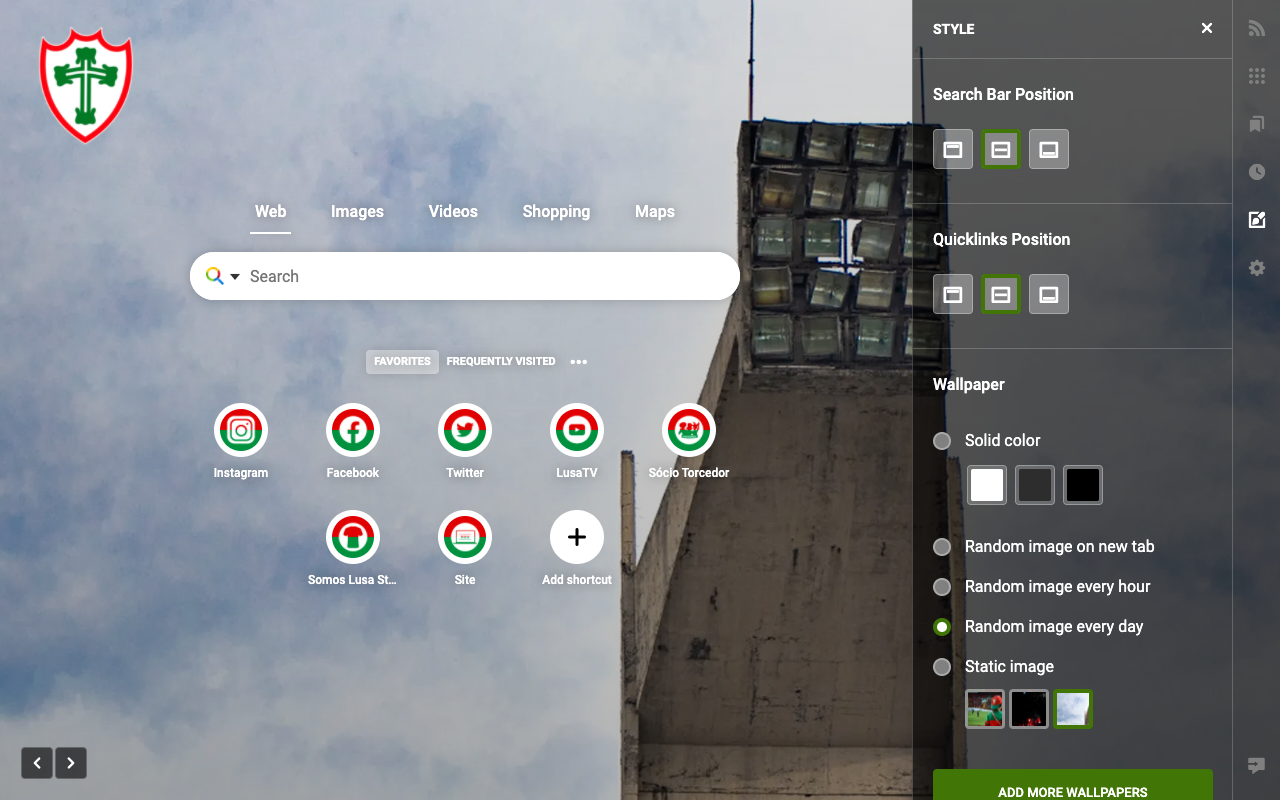Open the settings gear sidebar icon
Image resolution: width=1280 pixels, height=800 pixels.
pos(1257,268)
